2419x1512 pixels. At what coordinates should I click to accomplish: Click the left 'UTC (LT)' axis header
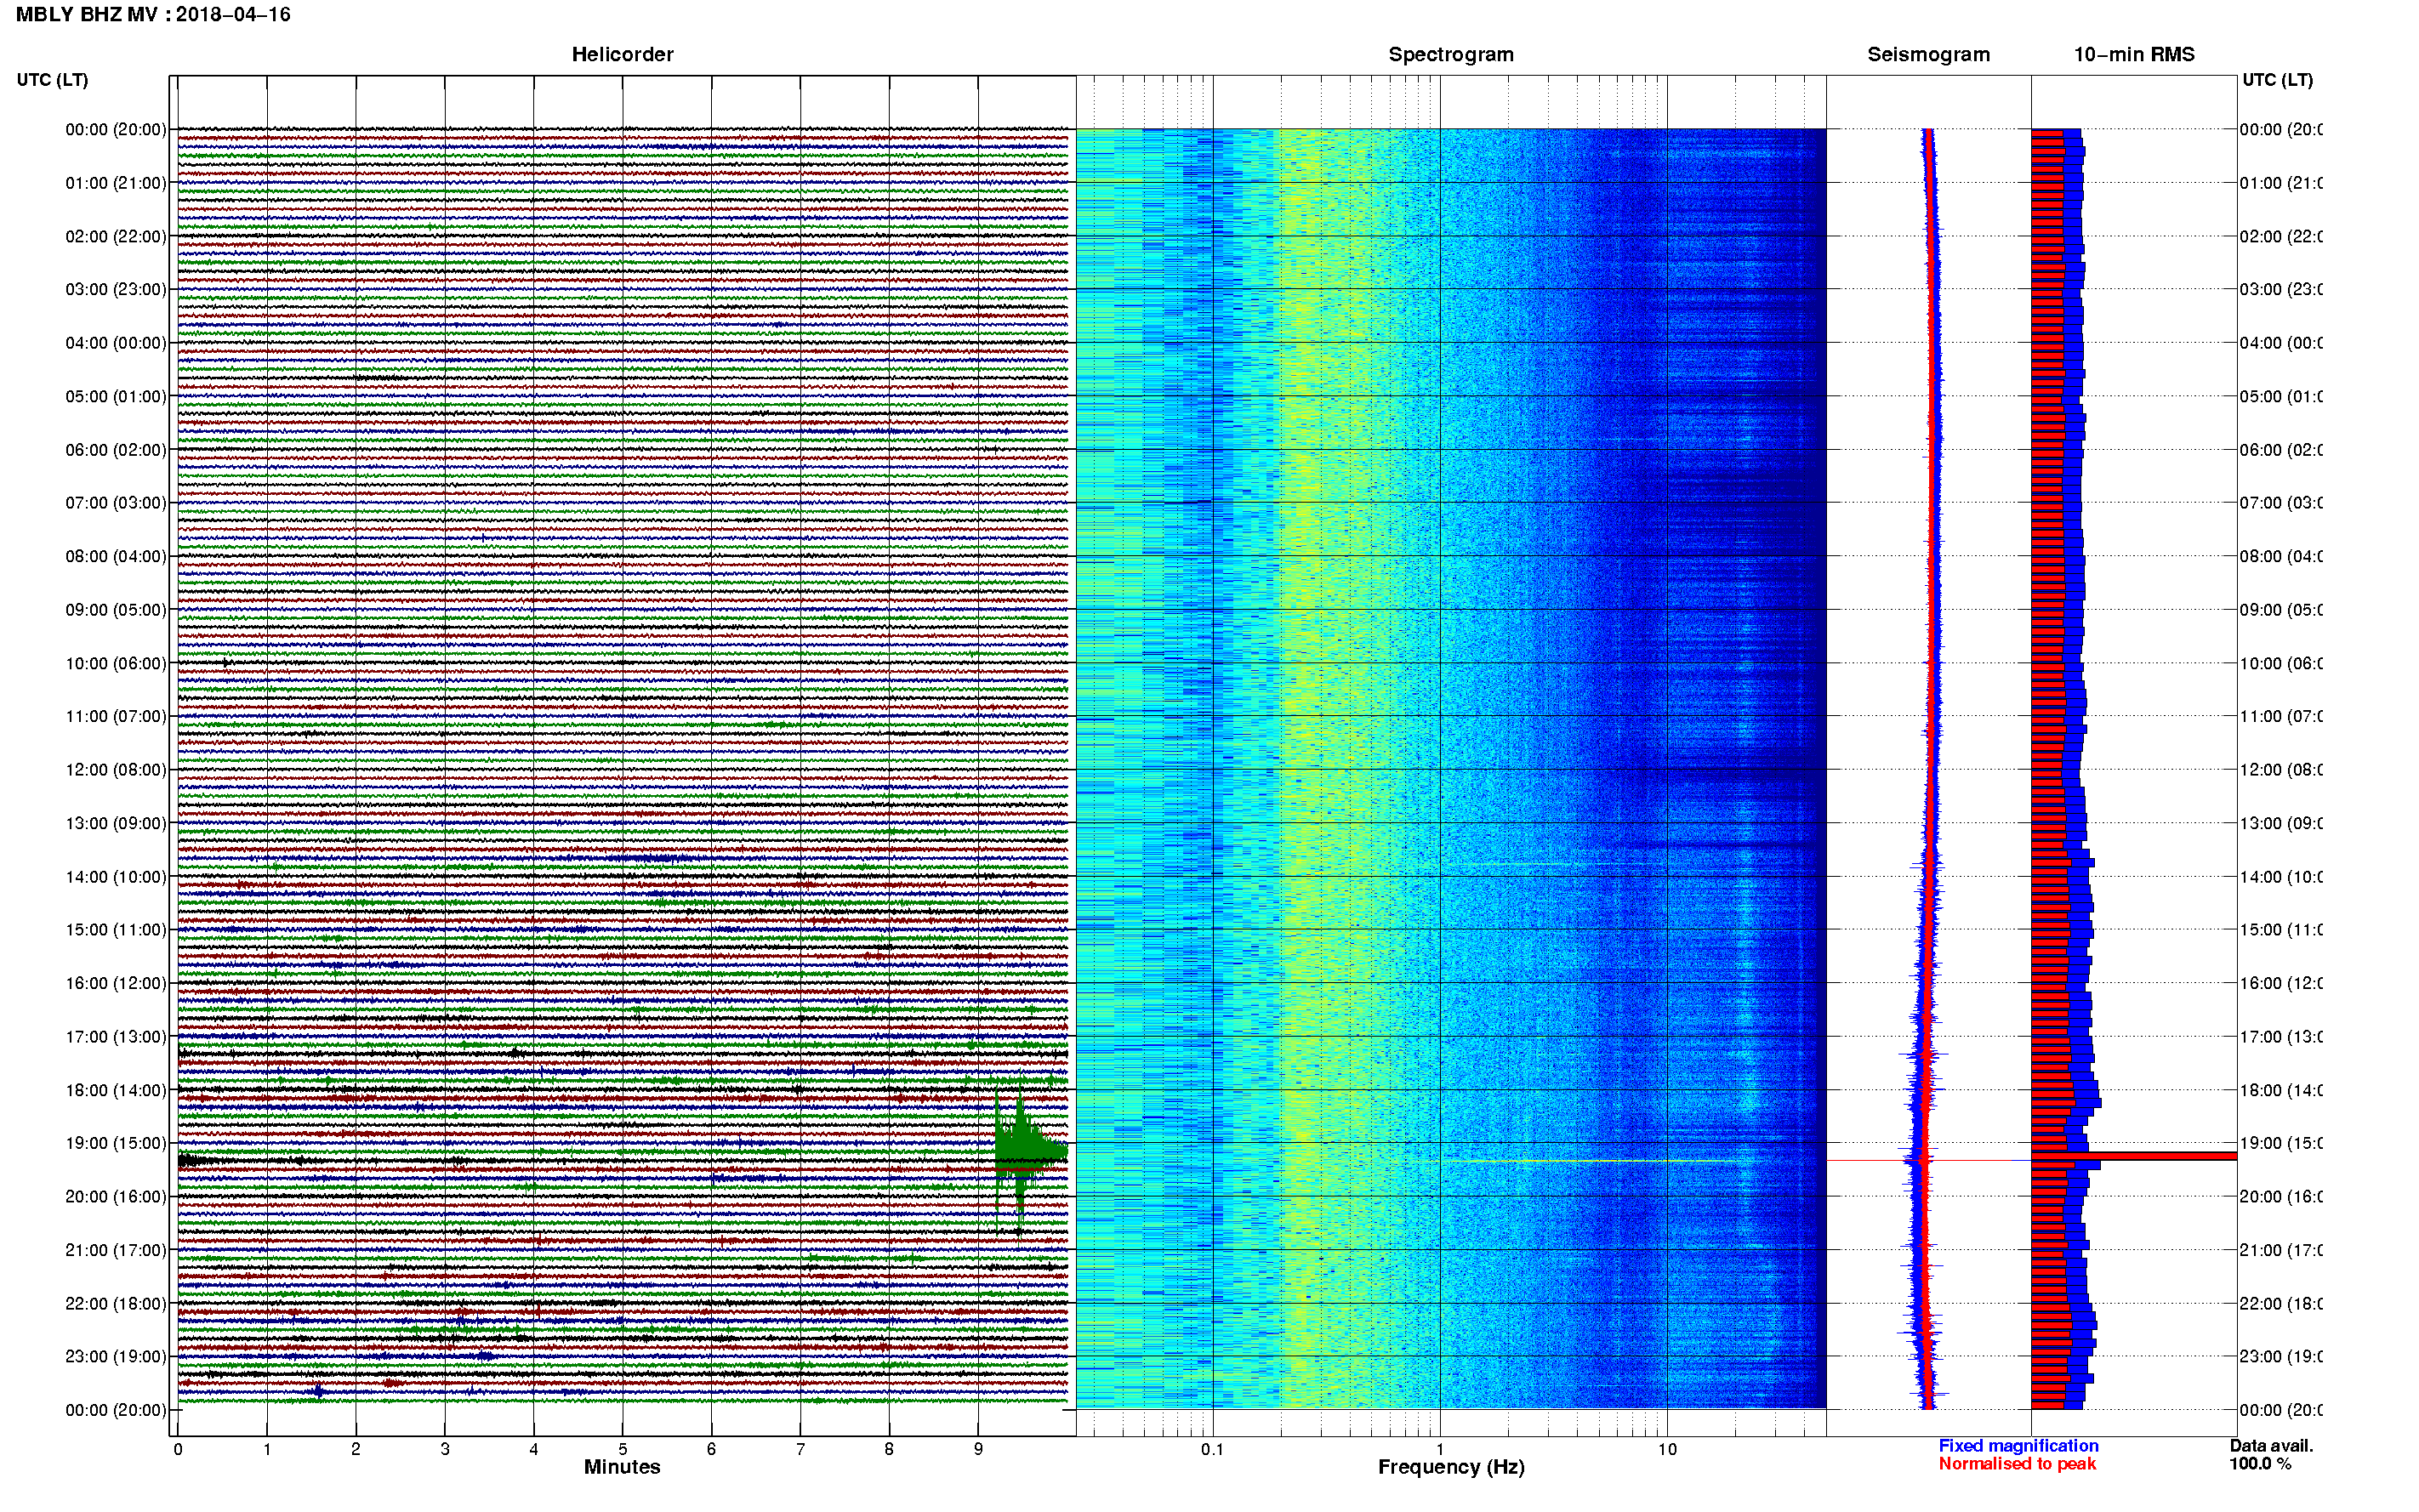tap(52, 80)
